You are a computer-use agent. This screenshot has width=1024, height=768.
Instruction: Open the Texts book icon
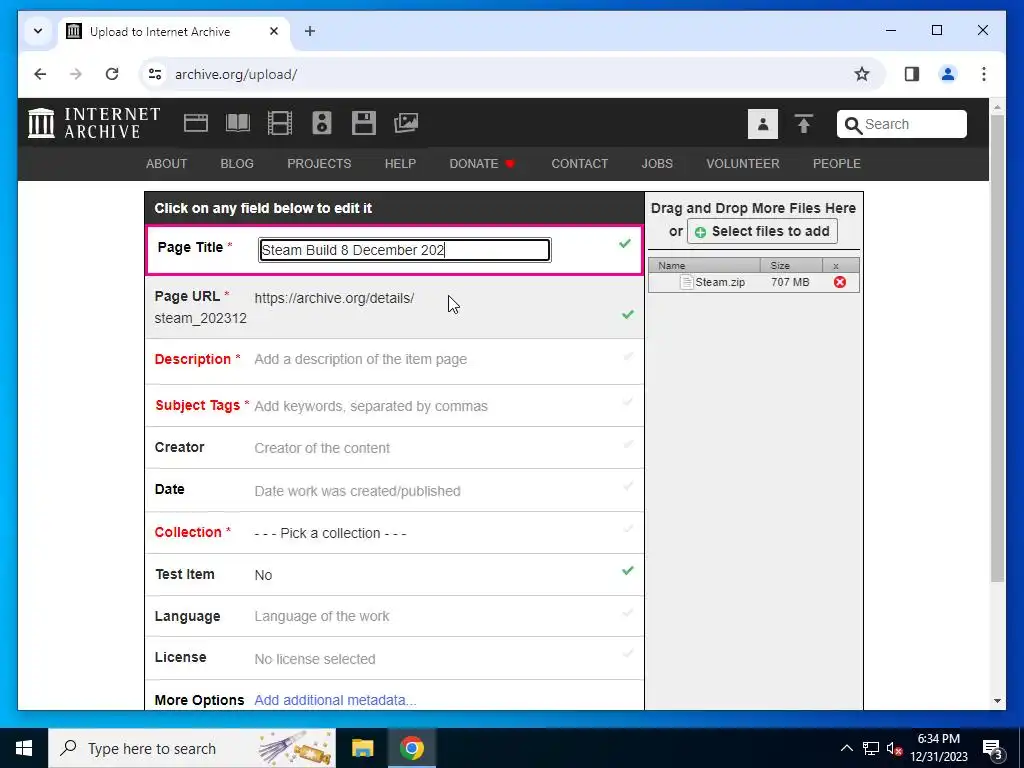tap(238, 123)
